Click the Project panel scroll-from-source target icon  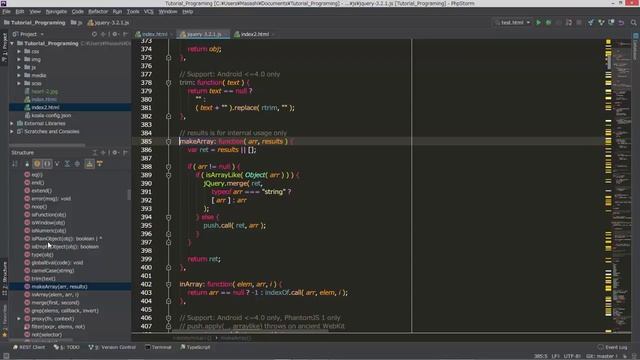[x=94, y=34]
